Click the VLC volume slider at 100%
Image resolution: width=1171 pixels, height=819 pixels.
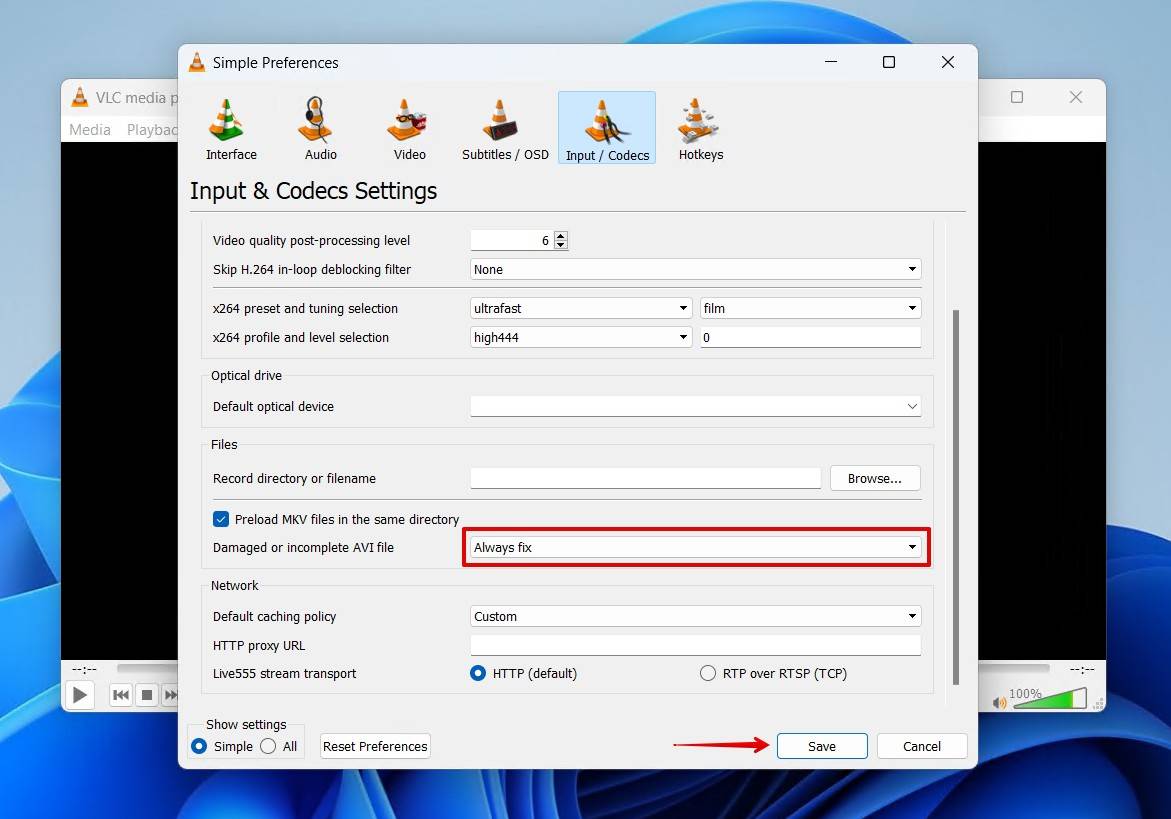tap(1048, 699)
